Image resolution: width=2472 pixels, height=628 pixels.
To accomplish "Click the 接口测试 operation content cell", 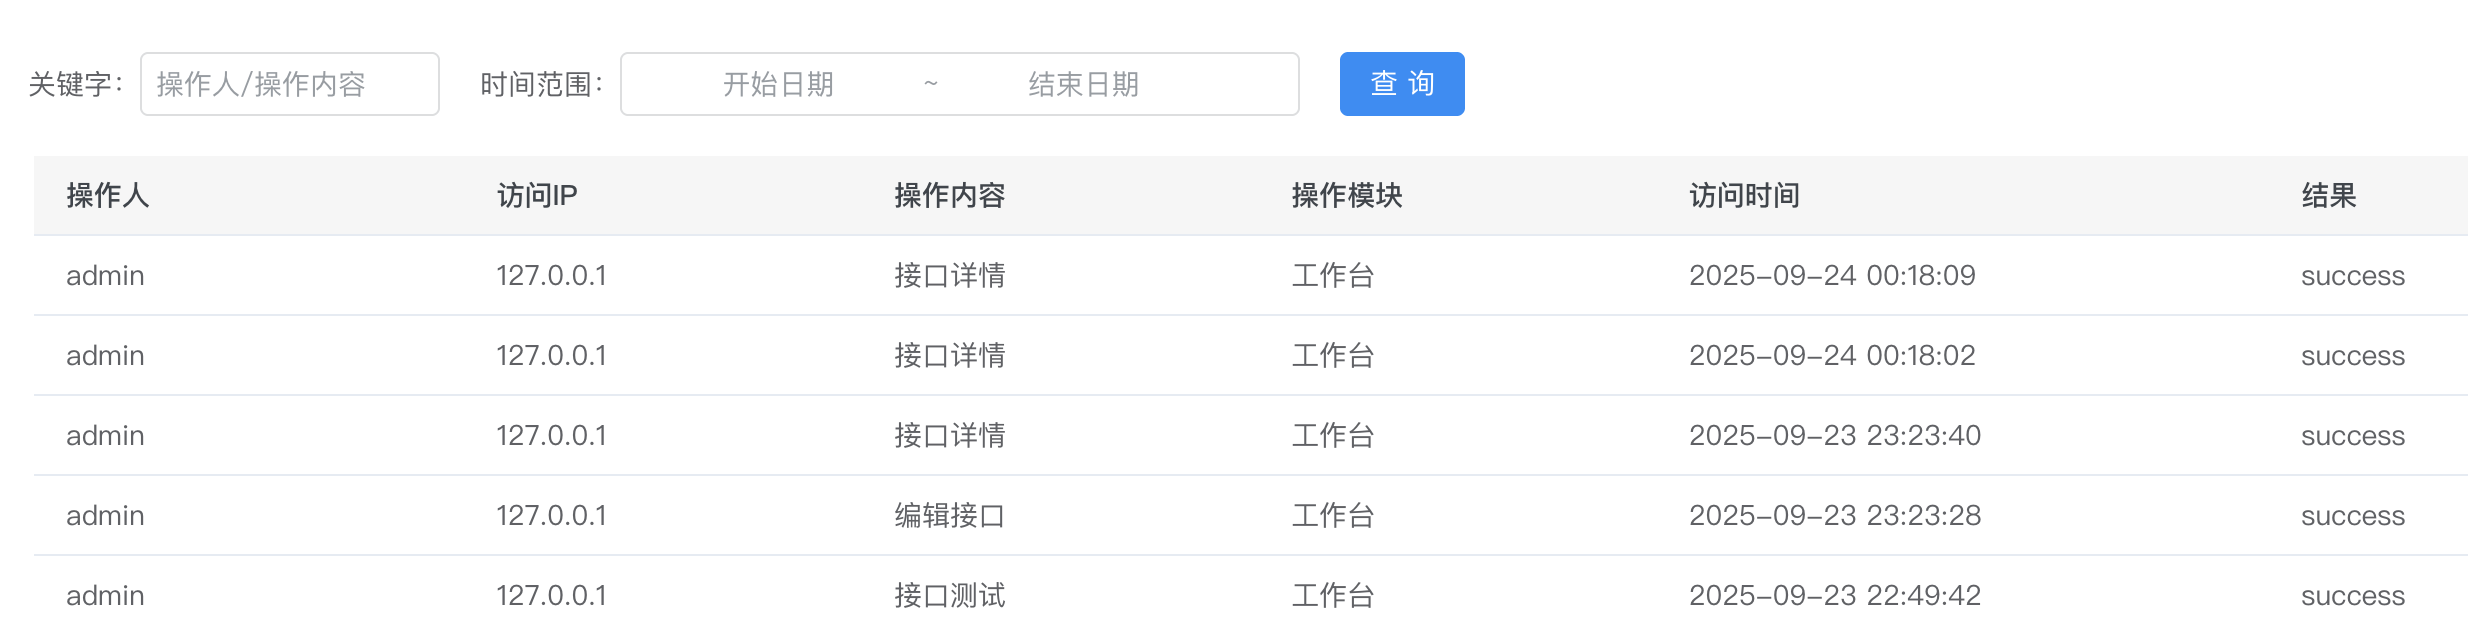I will [949, 595].
